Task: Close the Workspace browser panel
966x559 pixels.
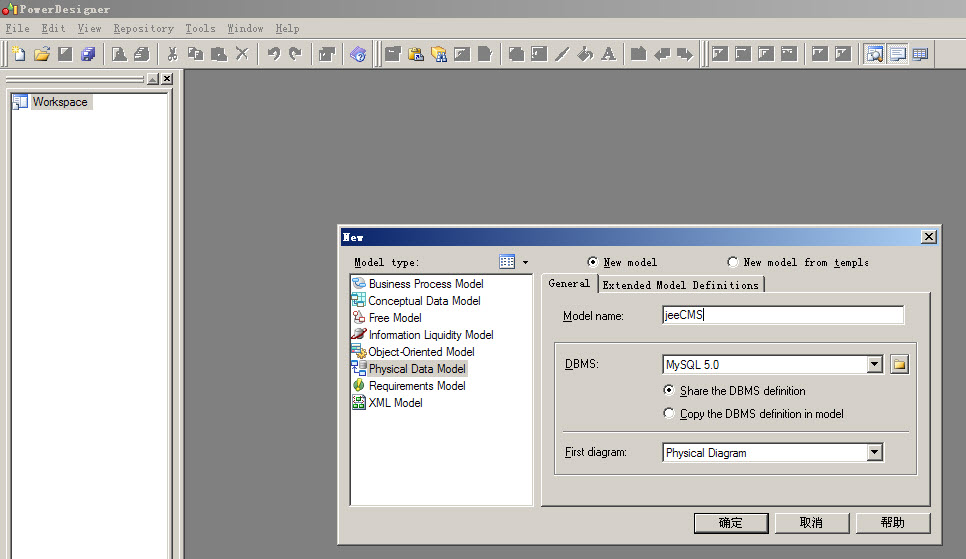Action: click(167, 79)
